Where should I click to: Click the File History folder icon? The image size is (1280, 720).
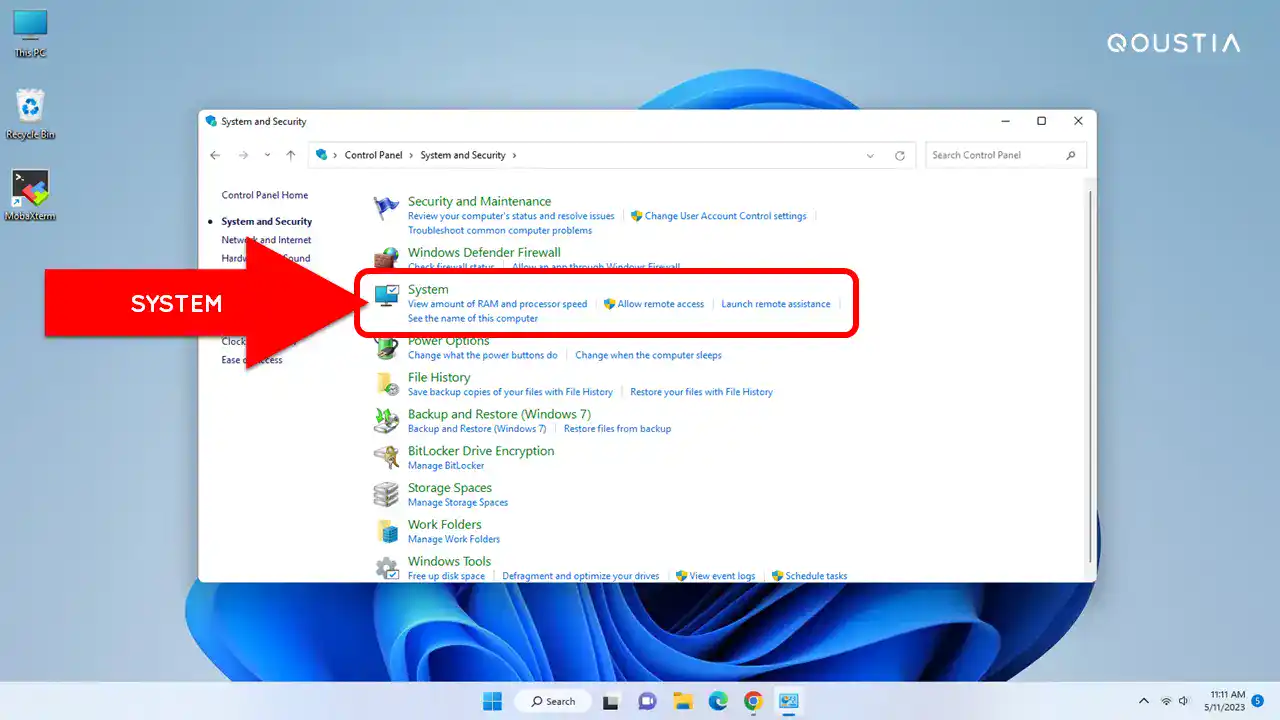(x=386, y=384)
